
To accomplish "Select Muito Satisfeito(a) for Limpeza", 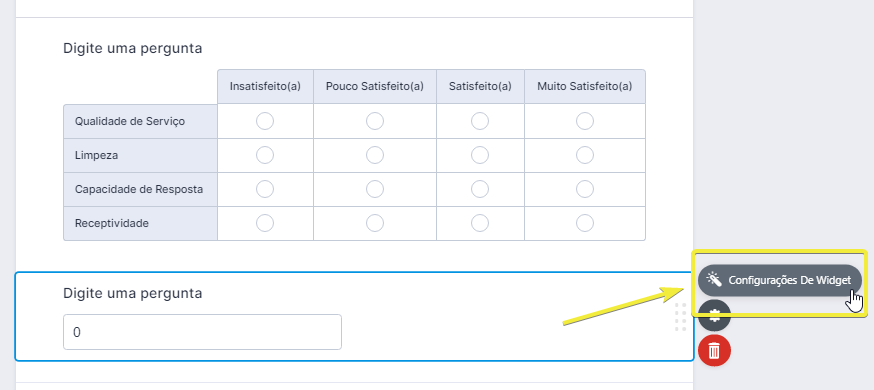I will 585,155.
